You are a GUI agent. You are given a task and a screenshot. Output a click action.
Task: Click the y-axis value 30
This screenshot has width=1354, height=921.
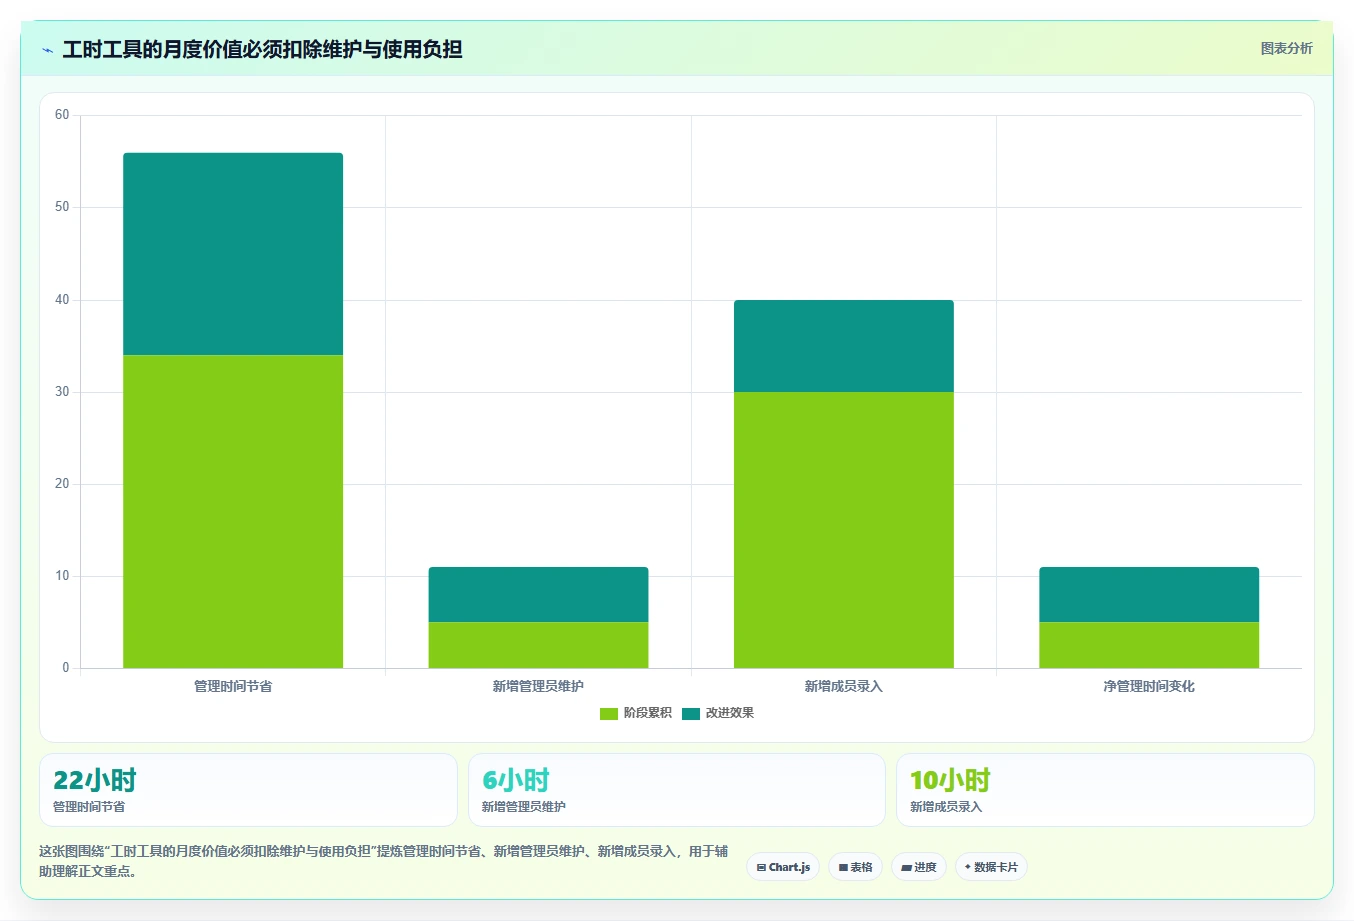(x=62, y=392)
